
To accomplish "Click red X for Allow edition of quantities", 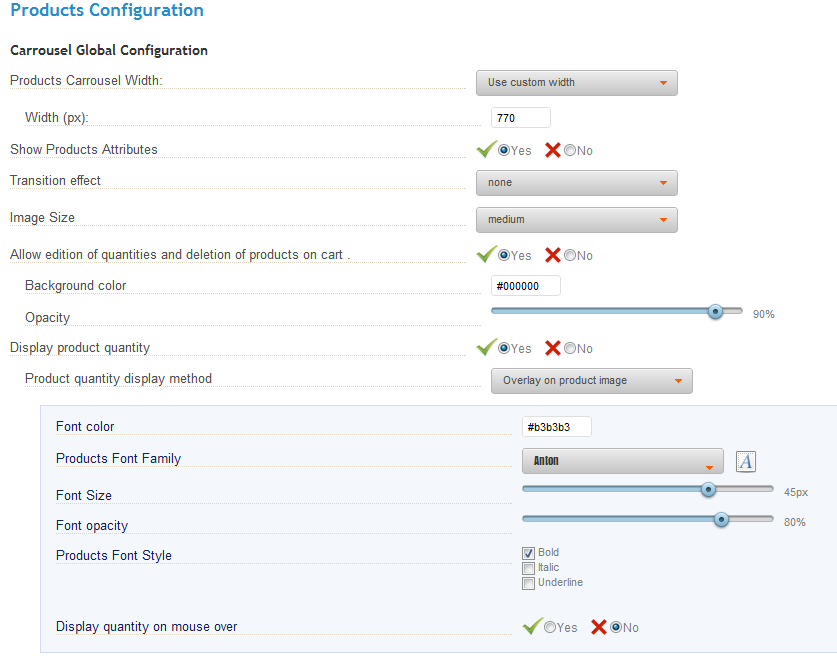I will 553,255.
